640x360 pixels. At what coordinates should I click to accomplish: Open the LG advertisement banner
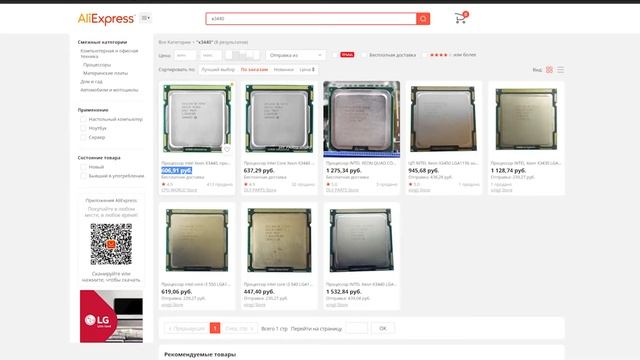pos(111,316)
